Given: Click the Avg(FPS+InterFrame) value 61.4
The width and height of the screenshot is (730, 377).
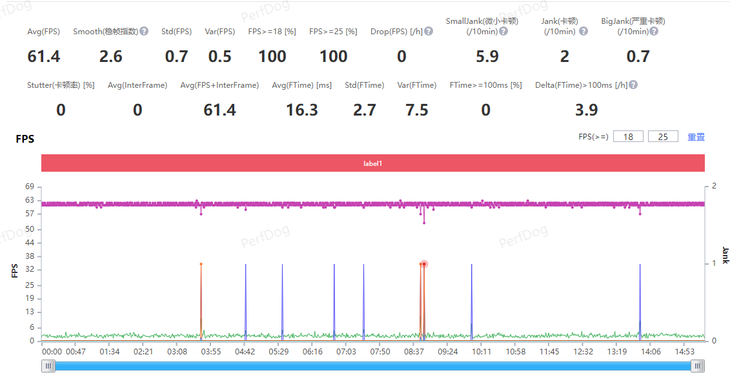Looking at the screenshot, I should click(220, 110).
